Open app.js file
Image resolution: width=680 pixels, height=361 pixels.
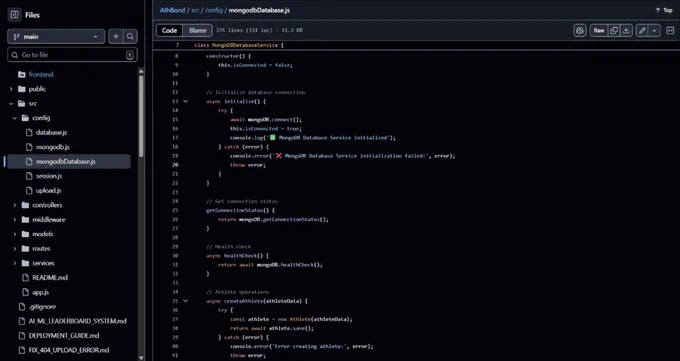pyautogui.click(x=40, y=292)
